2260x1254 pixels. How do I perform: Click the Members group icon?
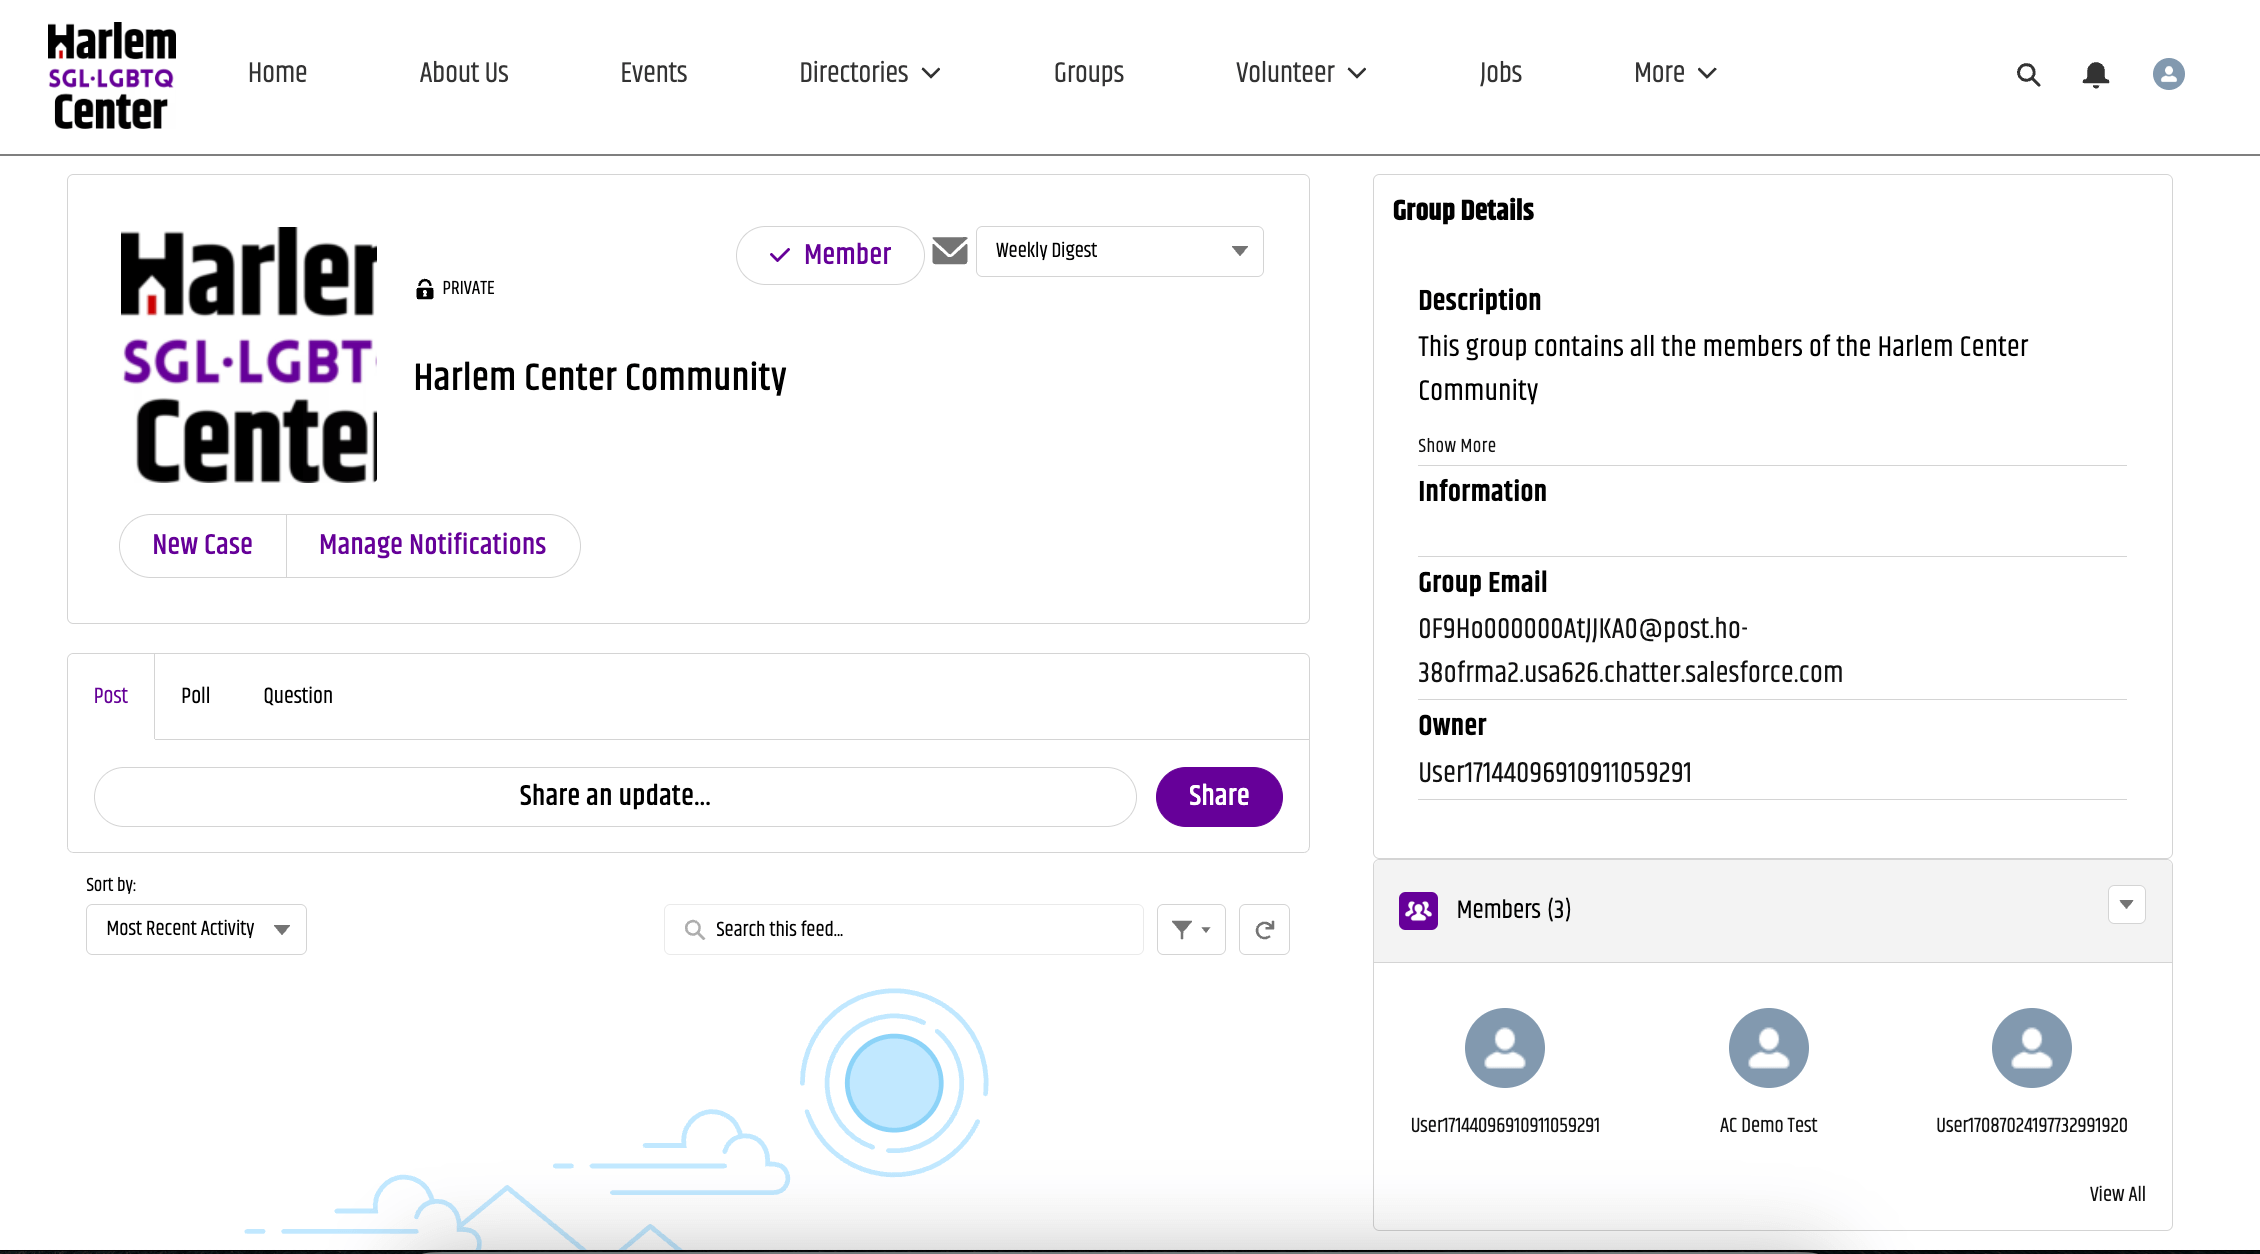coord(1418,910)
